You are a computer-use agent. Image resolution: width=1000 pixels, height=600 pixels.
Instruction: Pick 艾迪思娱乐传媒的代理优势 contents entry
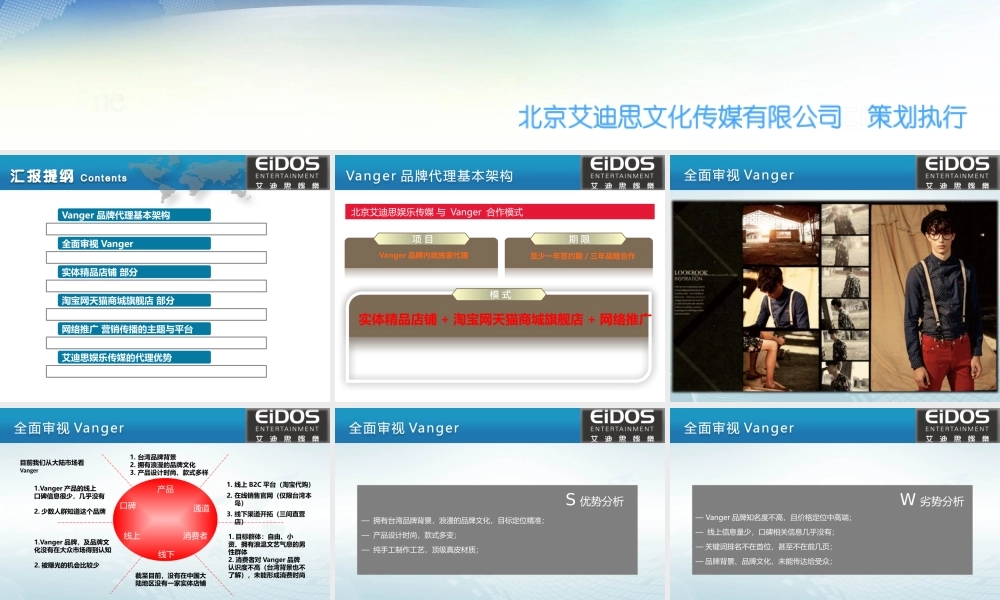[134, 357]
